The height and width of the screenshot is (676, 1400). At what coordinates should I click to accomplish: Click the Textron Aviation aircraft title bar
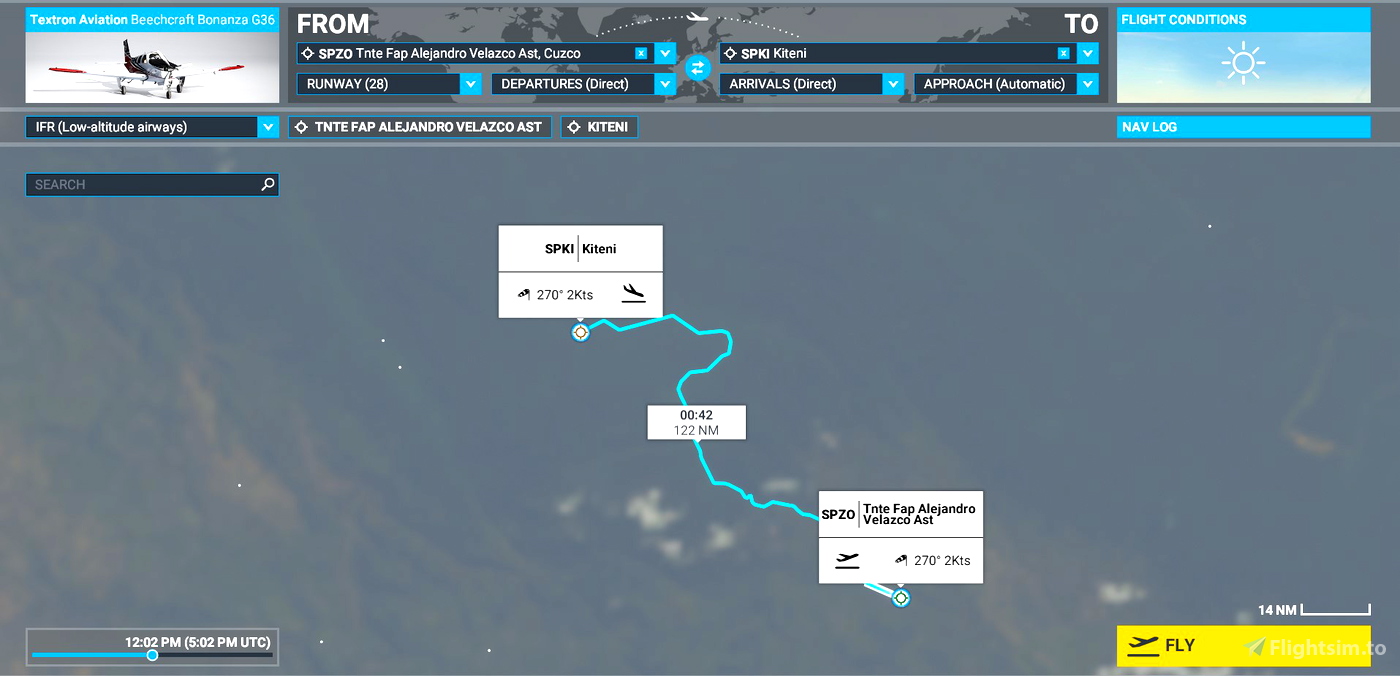(x=152, y=20)
